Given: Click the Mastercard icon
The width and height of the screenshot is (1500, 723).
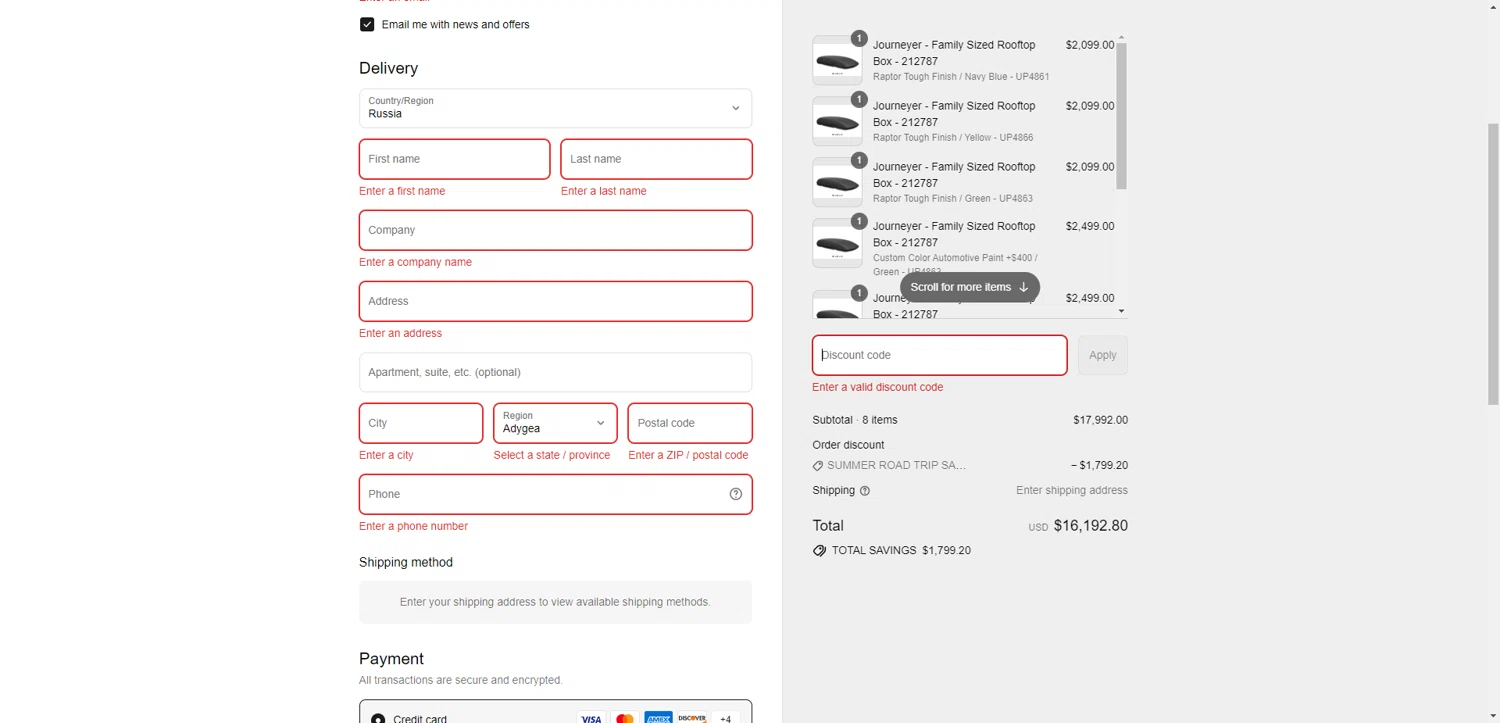Looking at the screenshot, I should [x=625, y=718].
